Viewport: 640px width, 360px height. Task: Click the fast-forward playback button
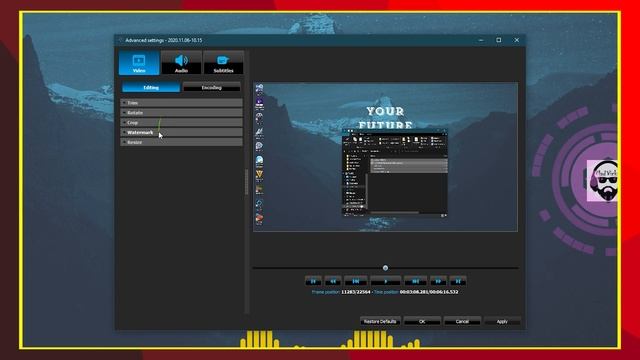coord(438,281)
